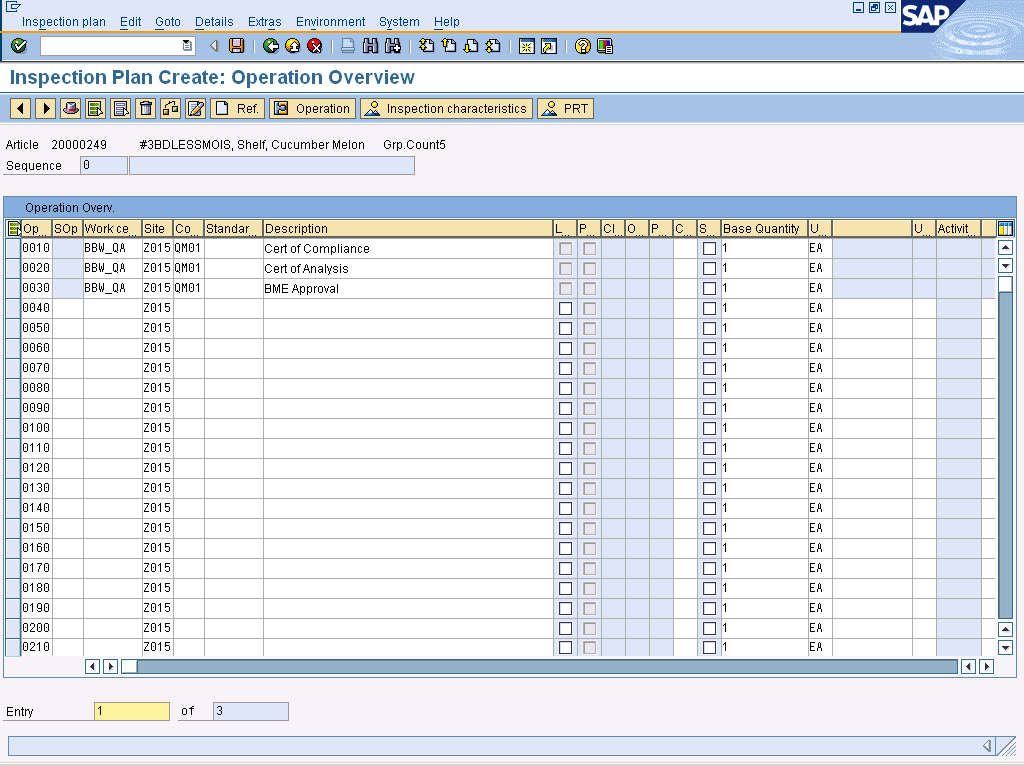Open the Goto menu
1024x766 pixels.
(x=168, y=22)
